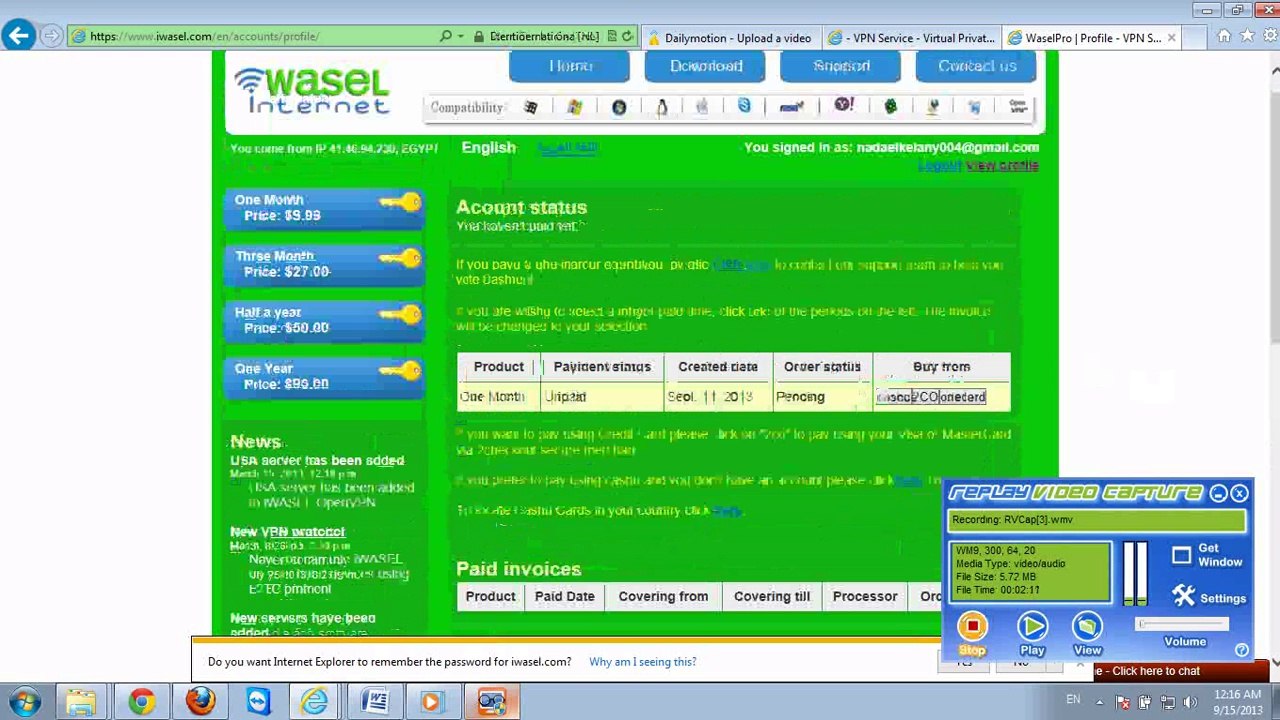This screenshot has width=1280, height=720.
Task: Open TeamViewer from the taskbar
Action: (258, 701)
